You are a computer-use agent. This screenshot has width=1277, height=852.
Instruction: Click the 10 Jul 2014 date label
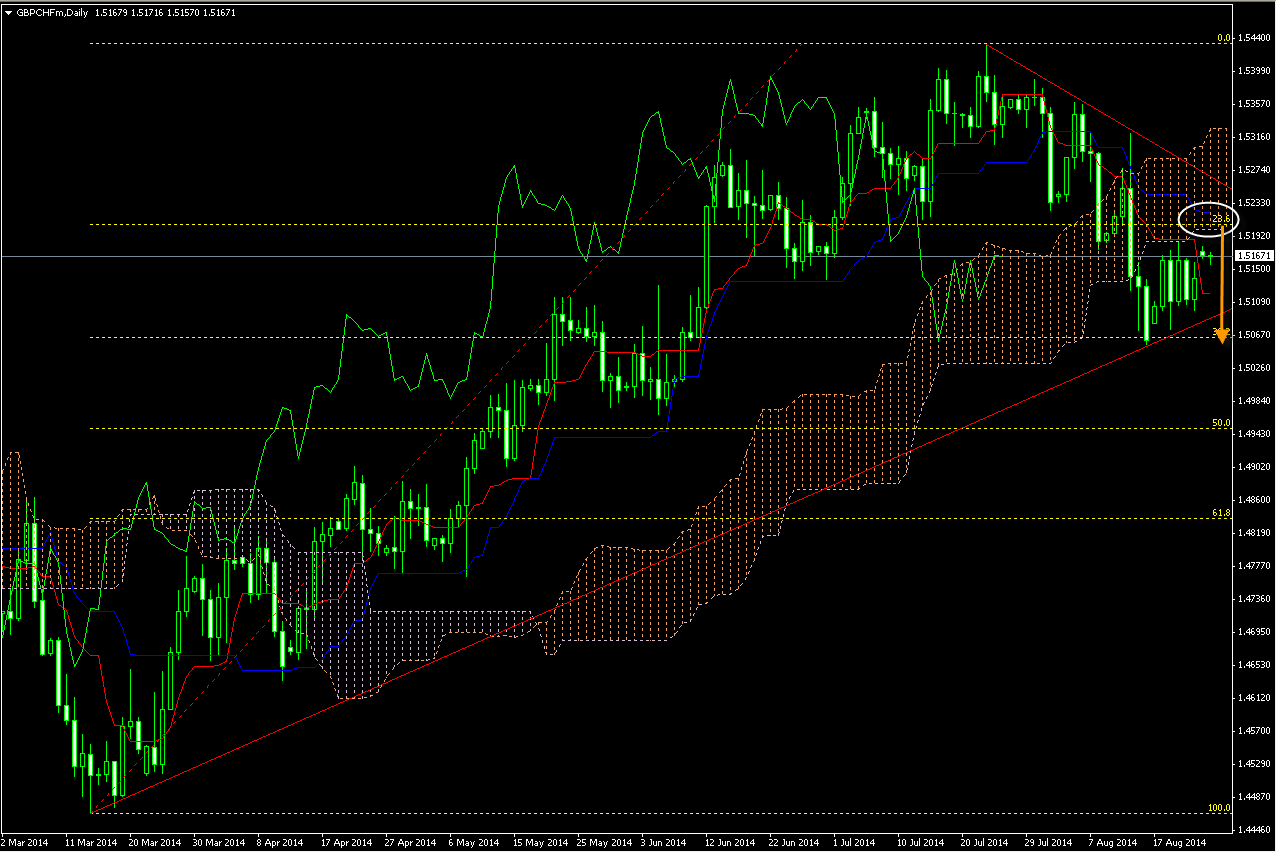[922, 843]
